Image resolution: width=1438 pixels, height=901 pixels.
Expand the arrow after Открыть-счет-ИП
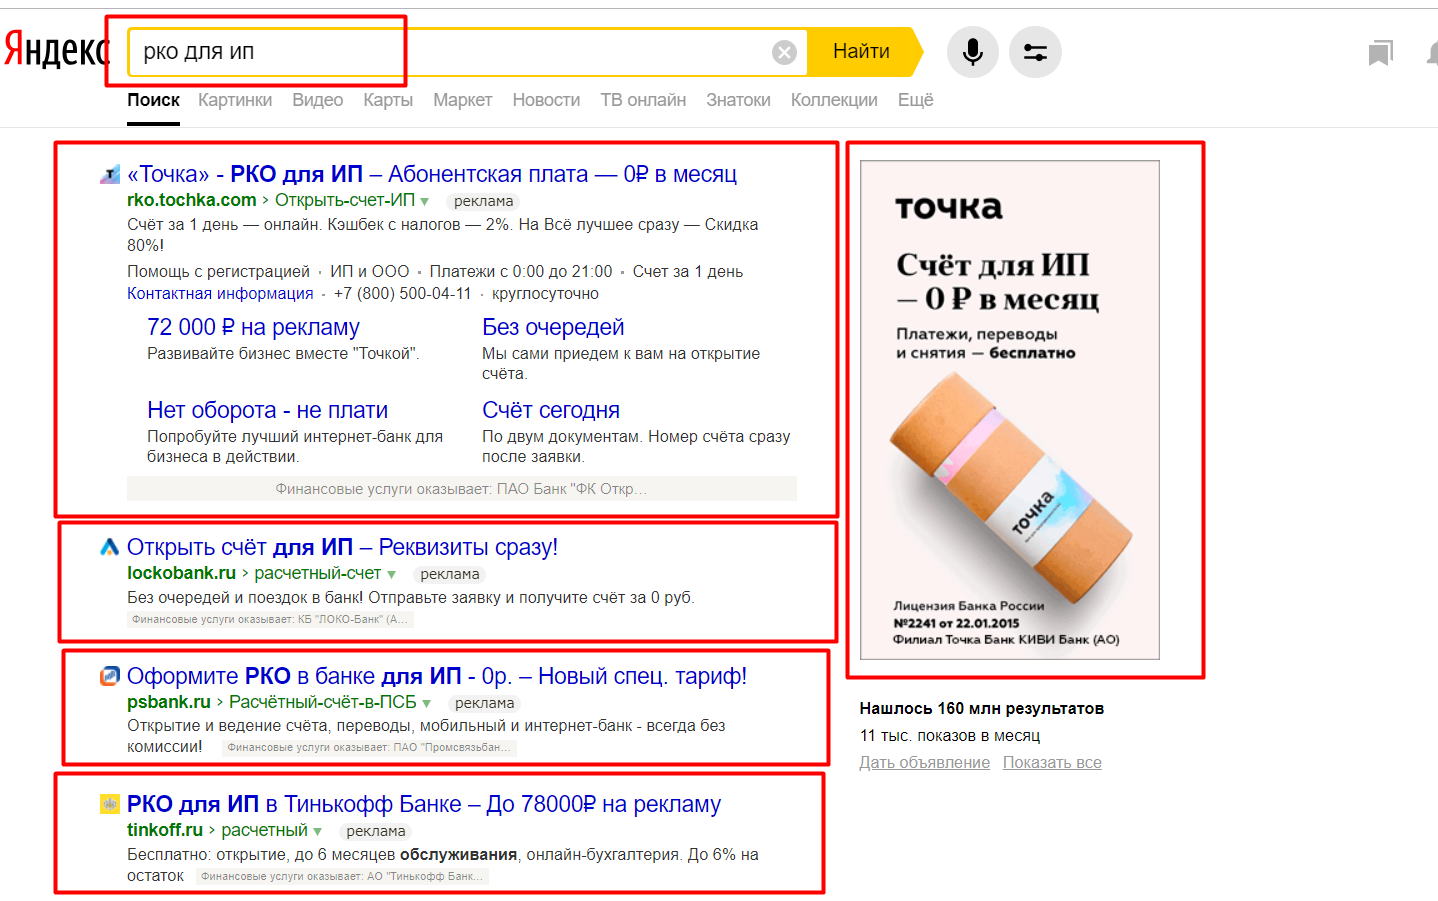coord(424,202)
